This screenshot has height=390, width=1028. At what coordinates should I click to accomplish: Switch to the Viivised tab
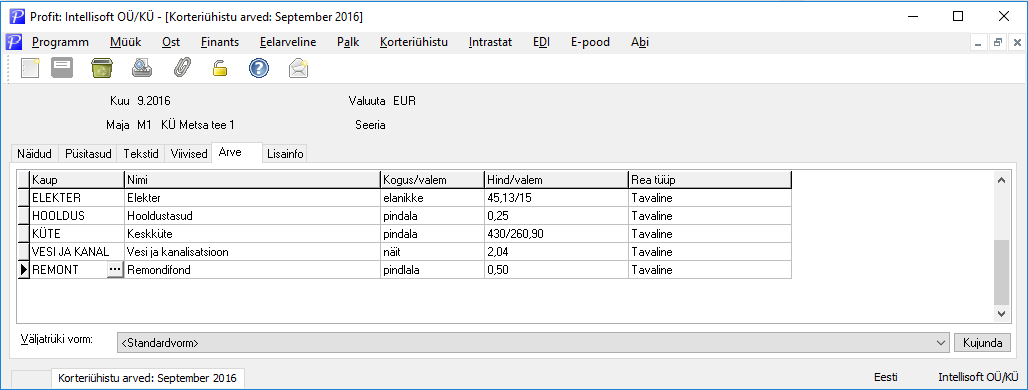tap(189, 154)
